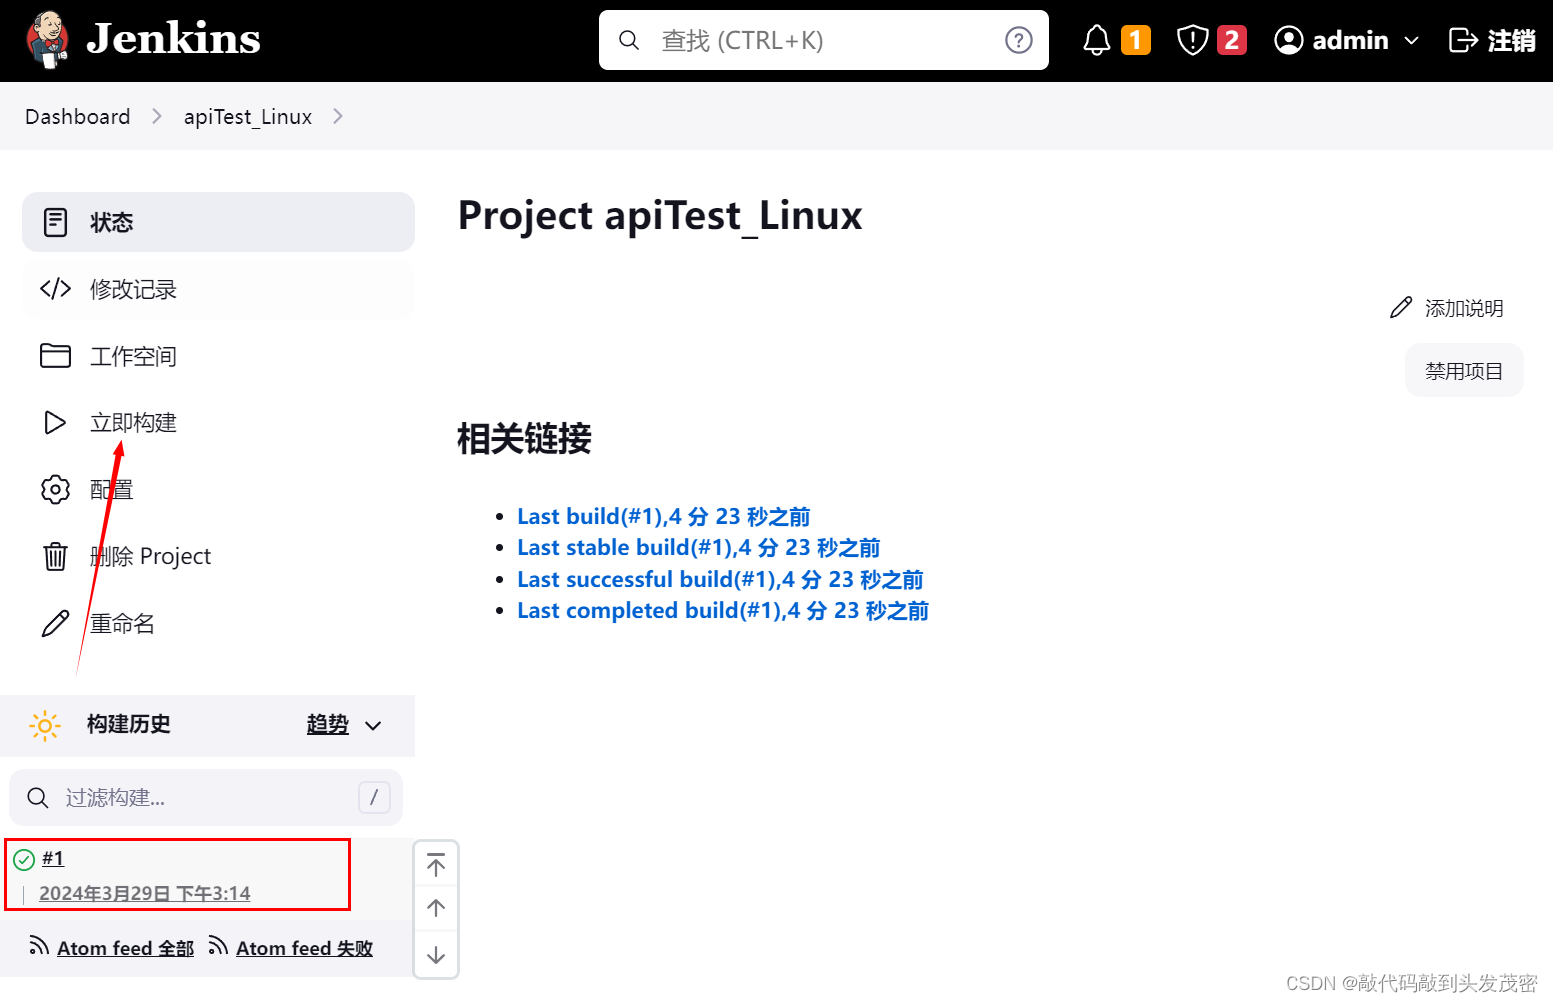Viewport: 1553px width, 1002px height.
Task: Click the green success icon for build #1
Action: click(x=24, y=859)
